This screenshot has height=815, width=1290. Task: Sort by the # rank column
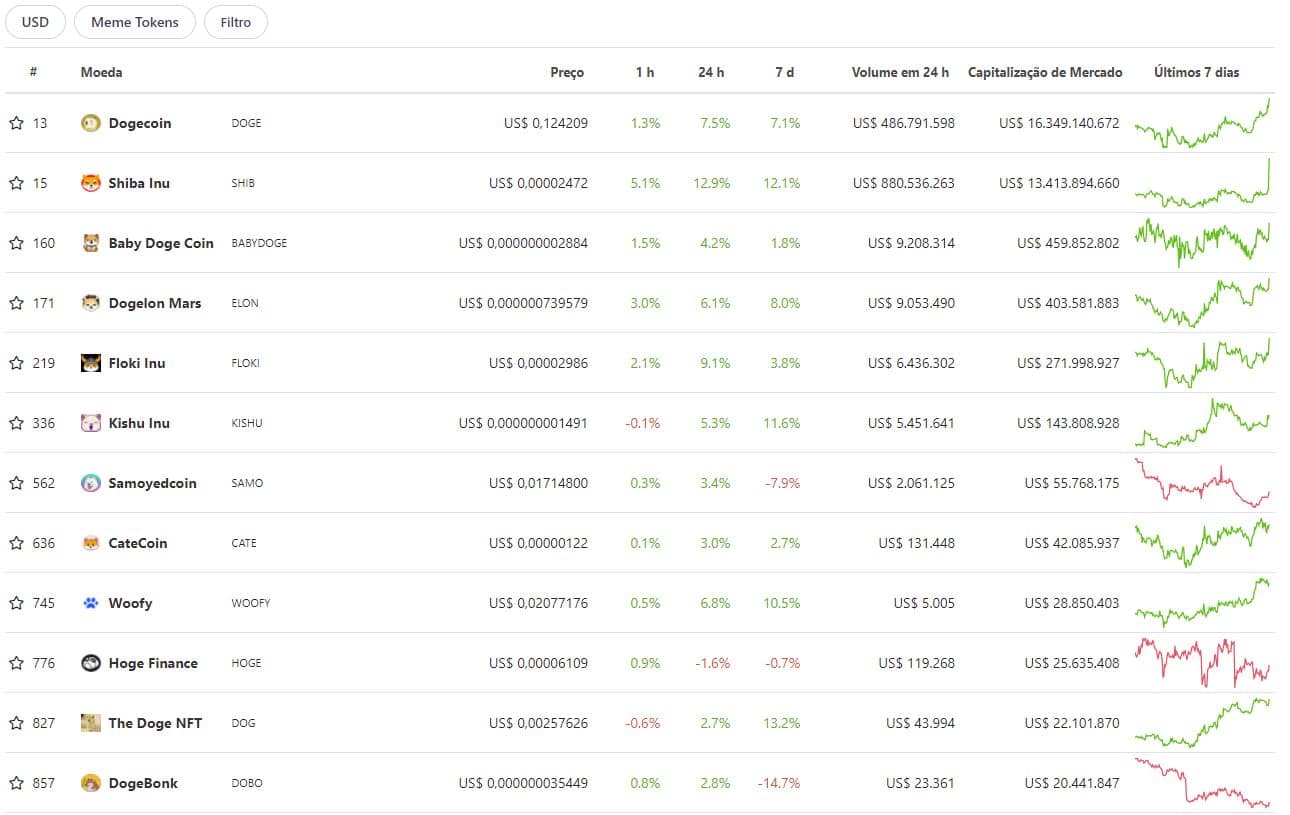(x=33, y=72)
